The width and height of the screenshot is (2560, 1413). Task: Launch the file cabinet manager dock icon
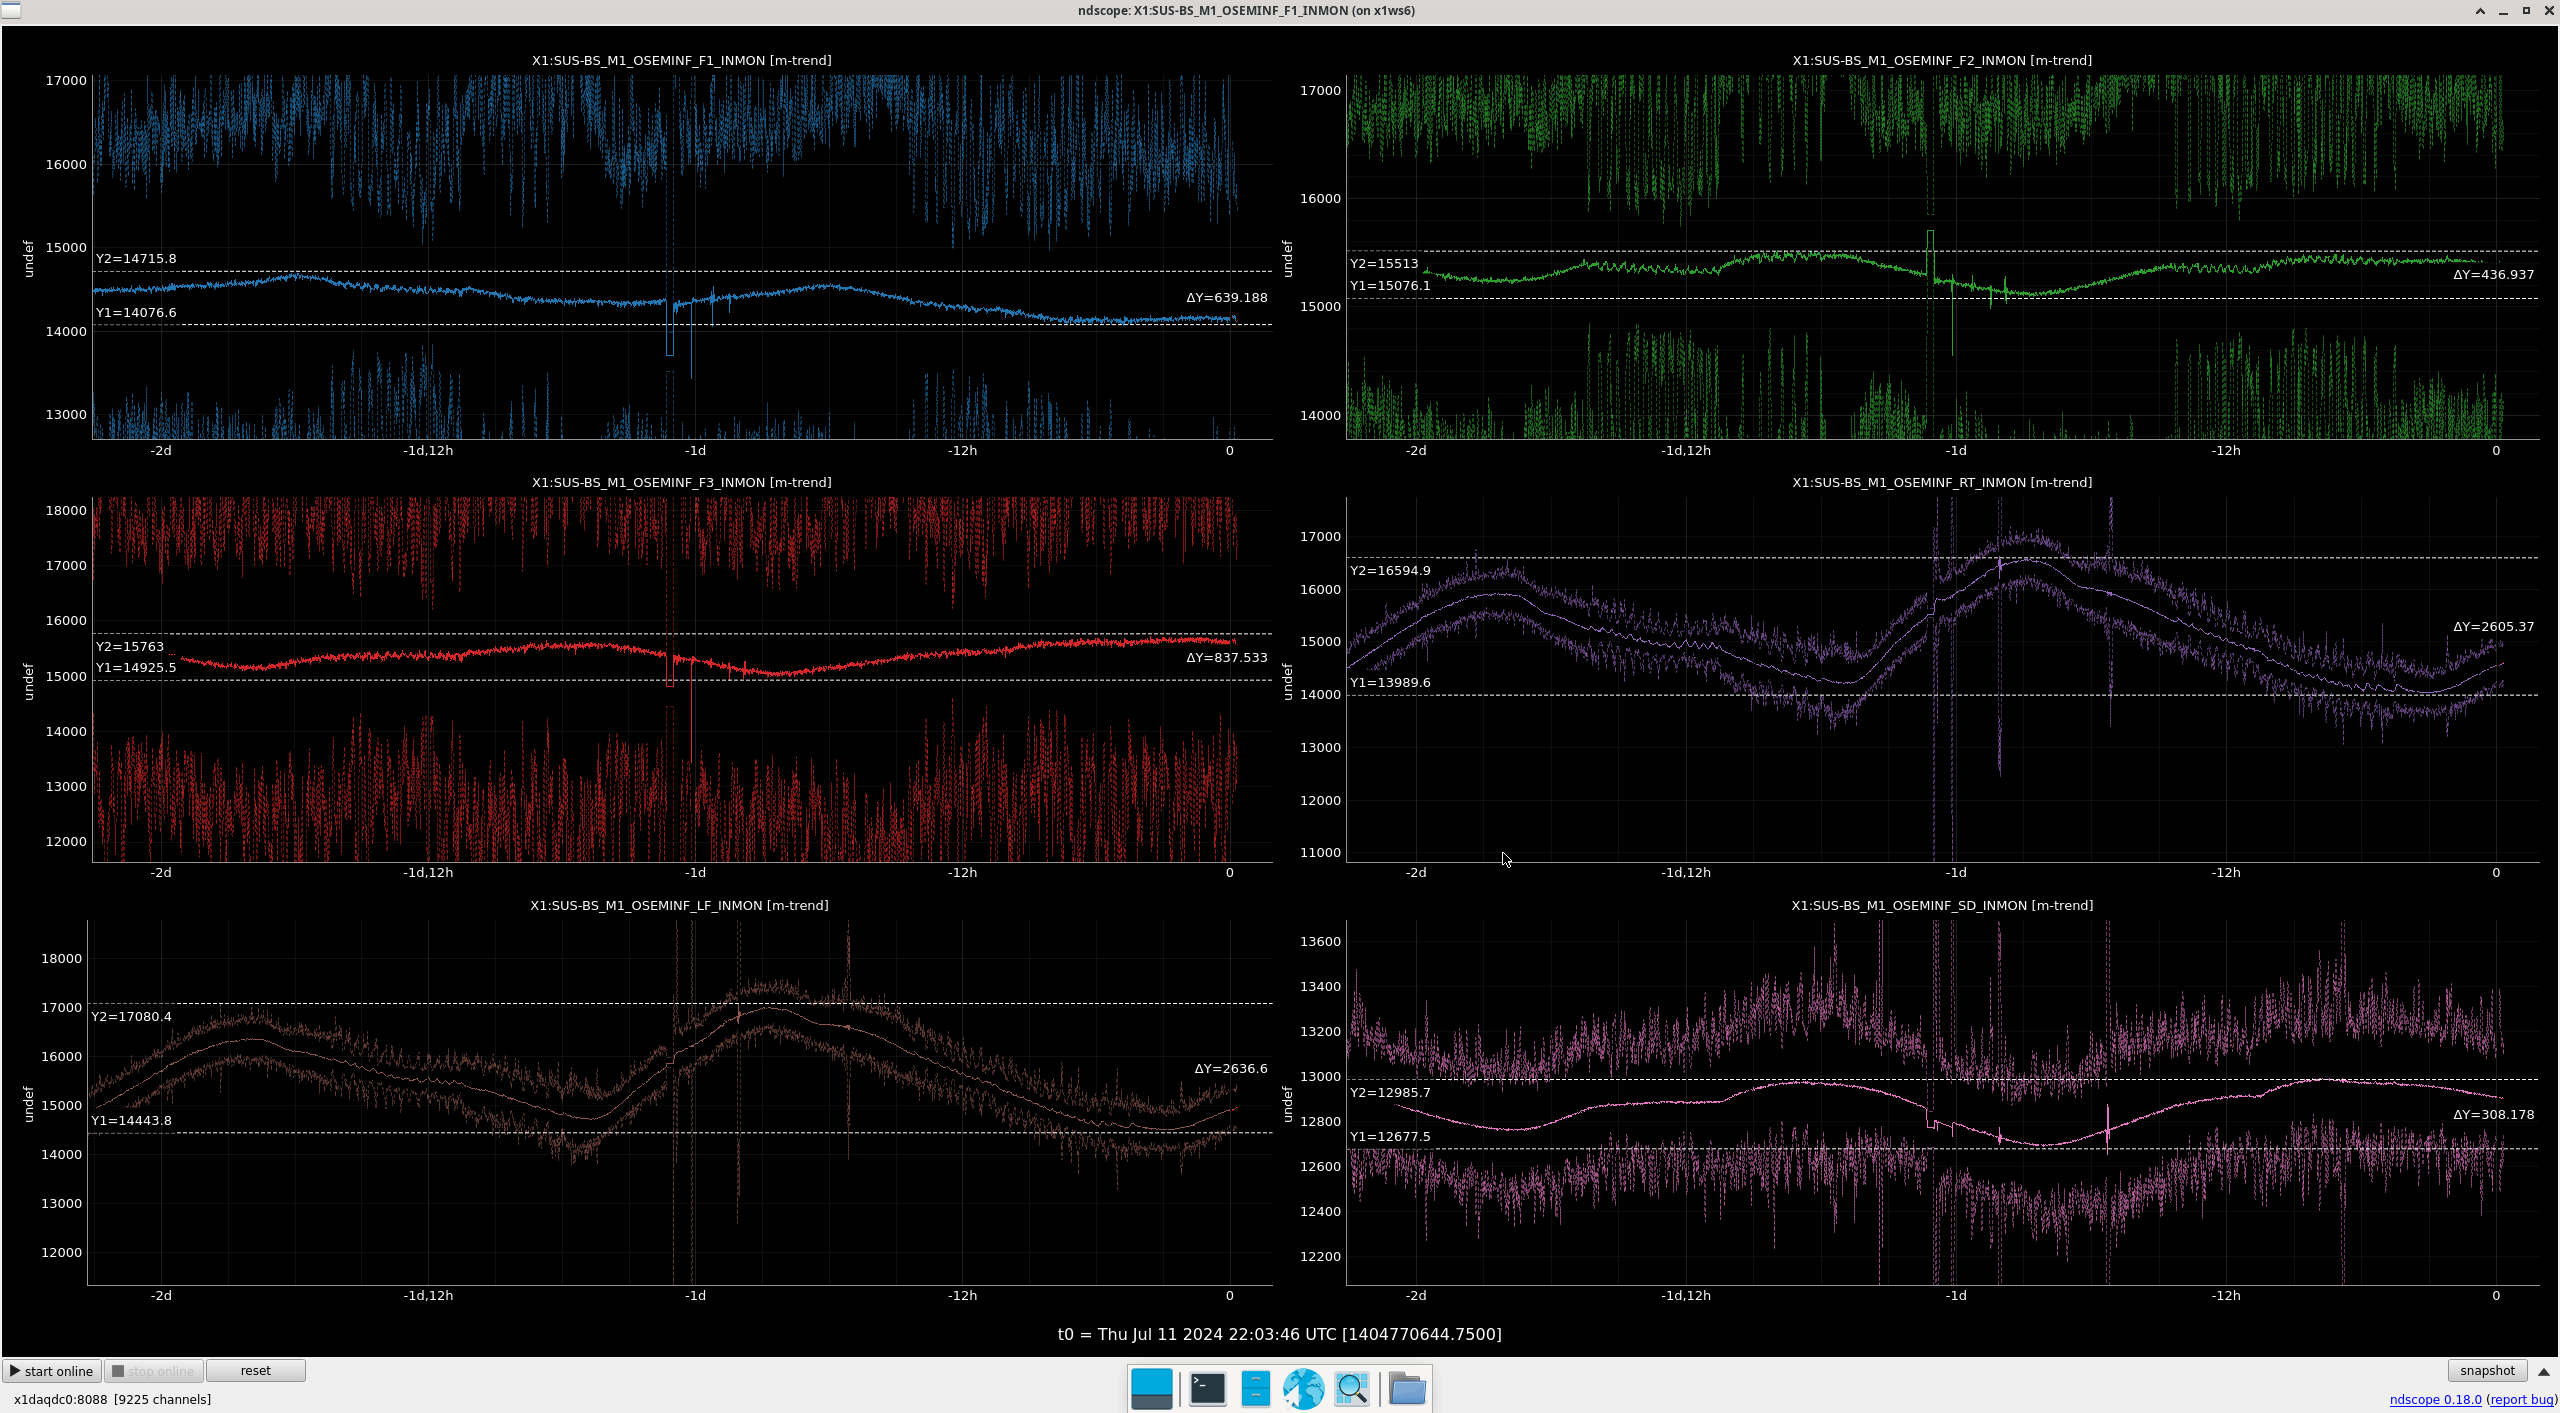tap(1255, 1388)
